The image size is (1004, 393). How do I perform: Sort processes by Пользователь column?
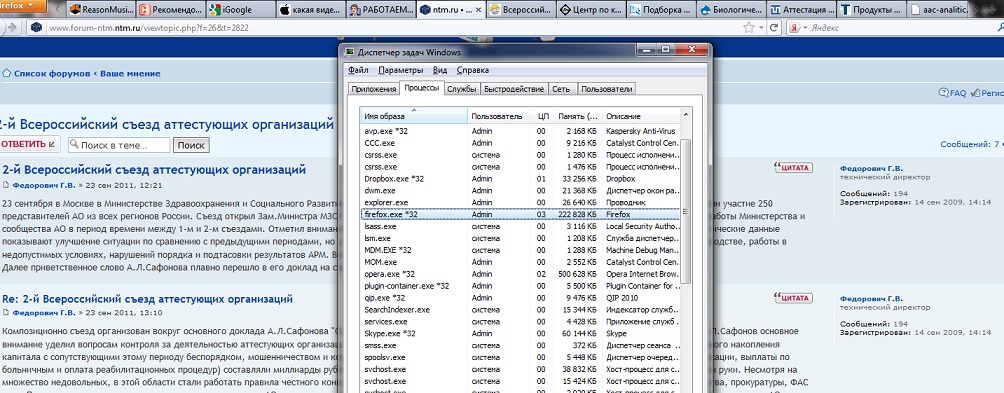point(499,116)
